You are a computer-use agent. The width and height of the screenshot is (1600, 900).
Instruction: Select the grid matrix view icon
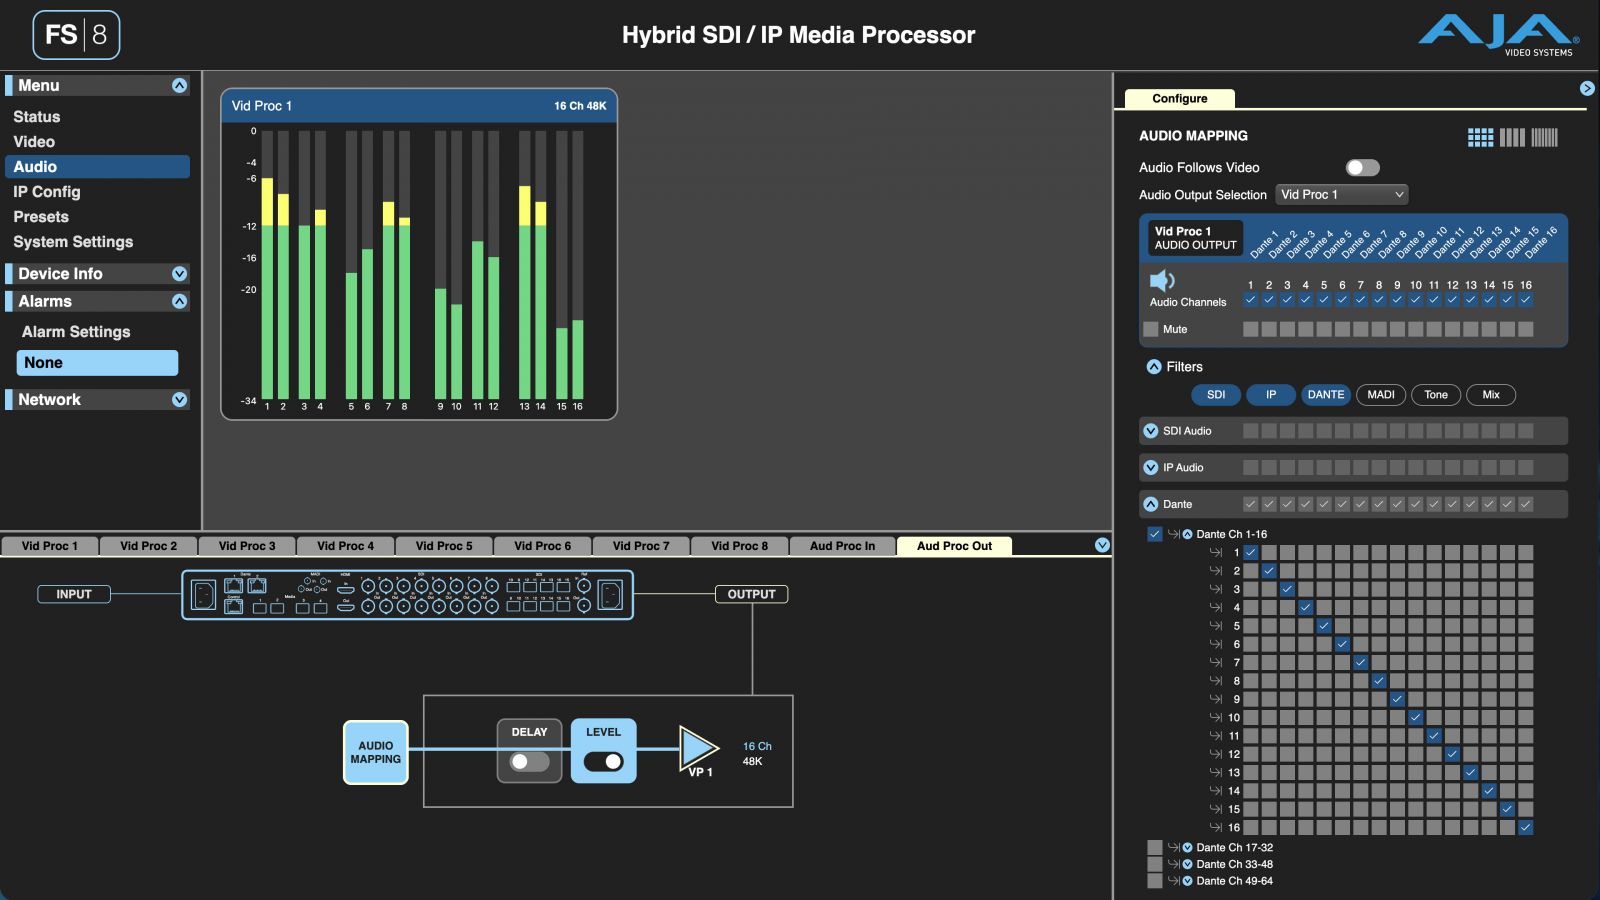click(x=1480, y=138)
